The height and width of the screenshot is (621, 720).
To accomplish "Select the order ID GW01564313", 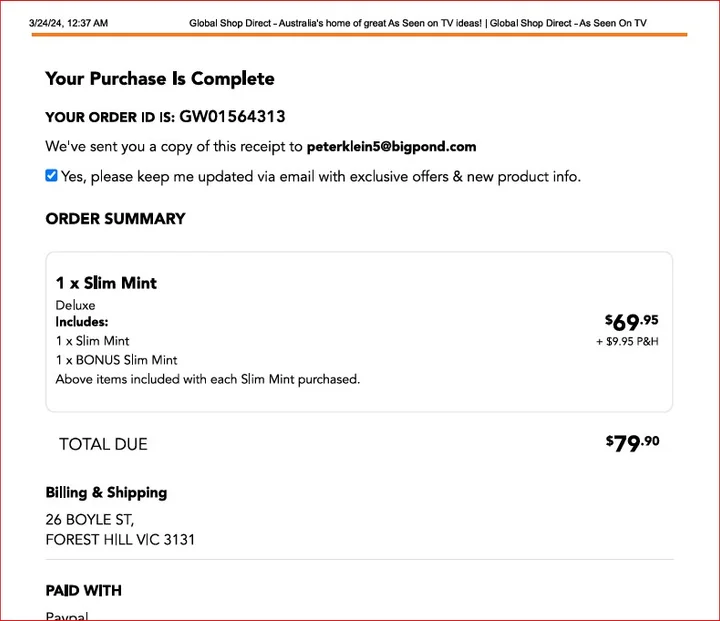I will tap(232, 117).
